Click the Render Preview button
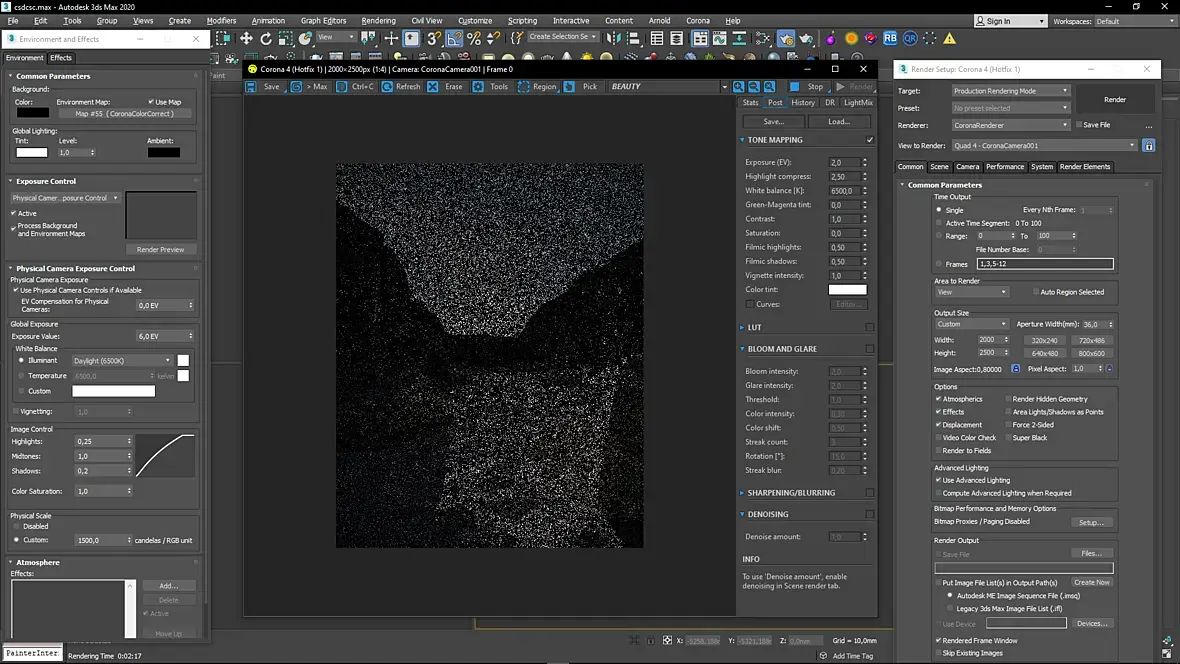Screen dimensions: 1180x664 (x=161, y=250)
